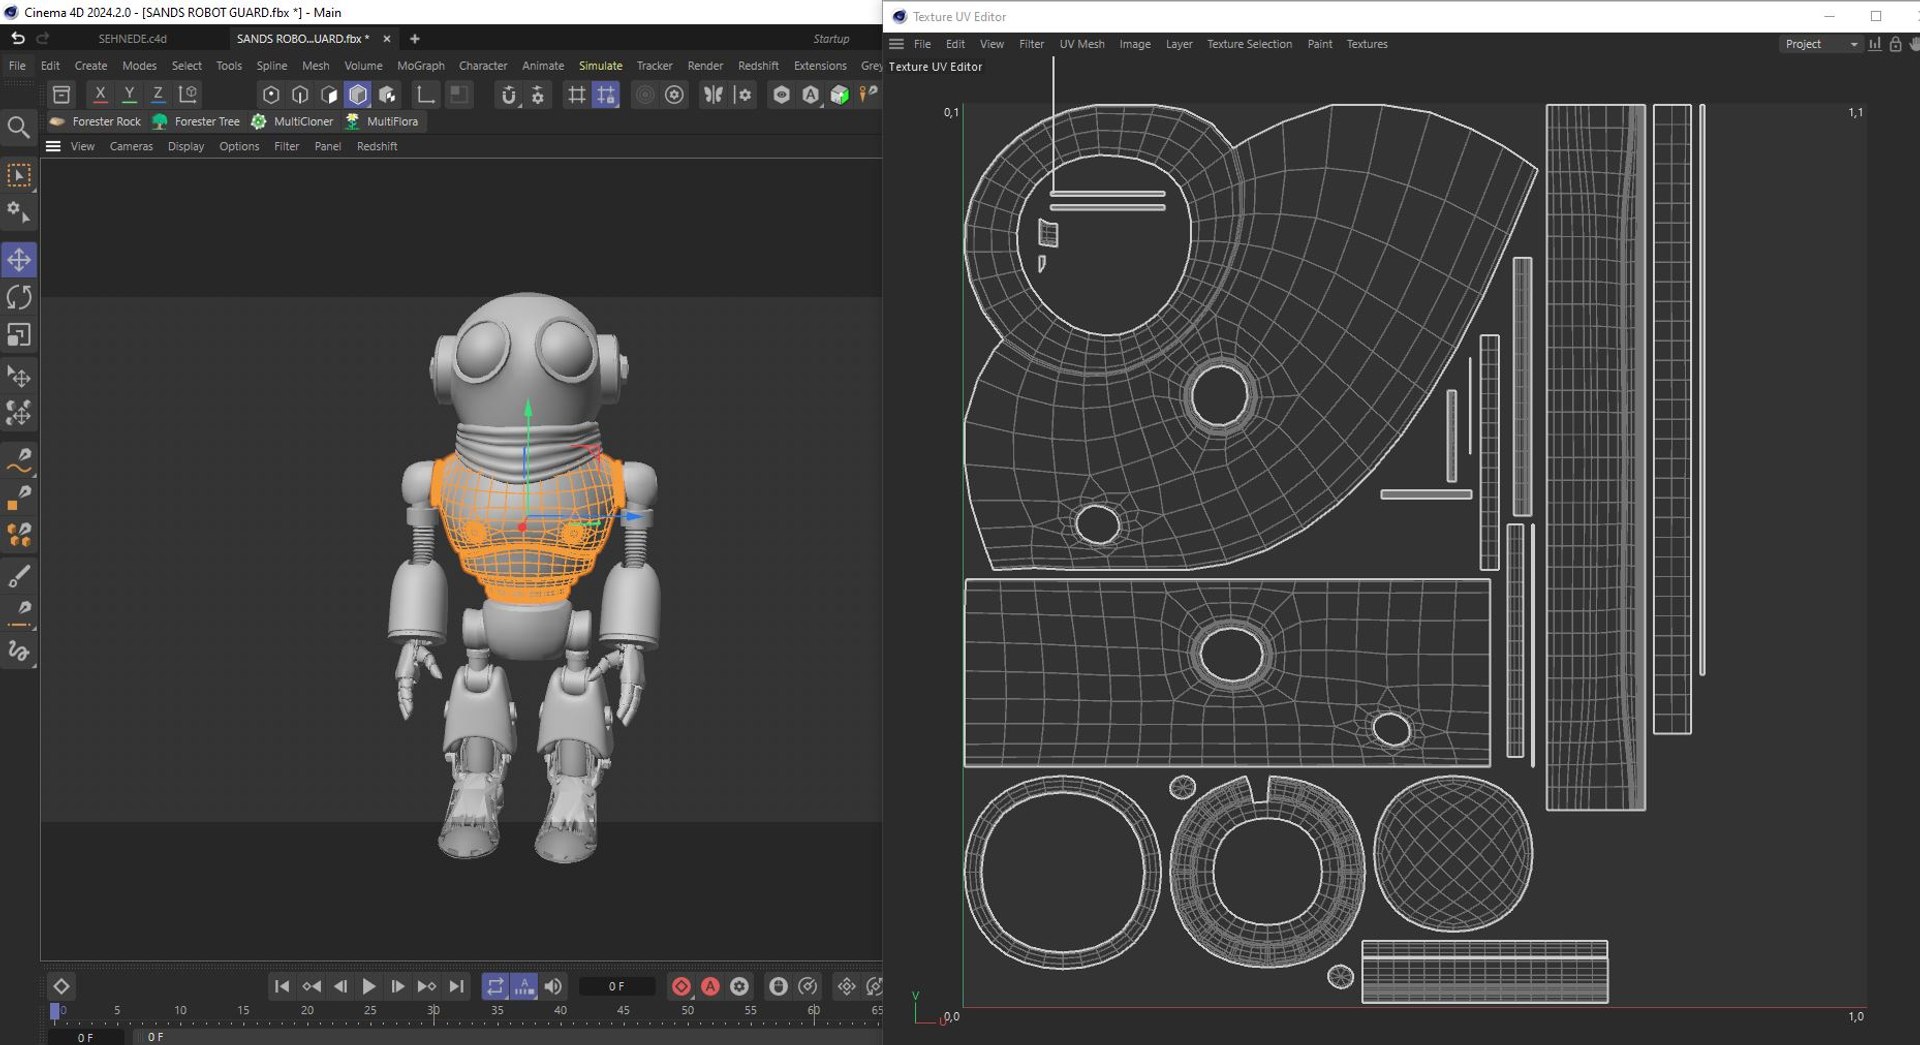Toggle Y axis lock
This screenshot has height=1045, width=1920.
tap(129, 94)
